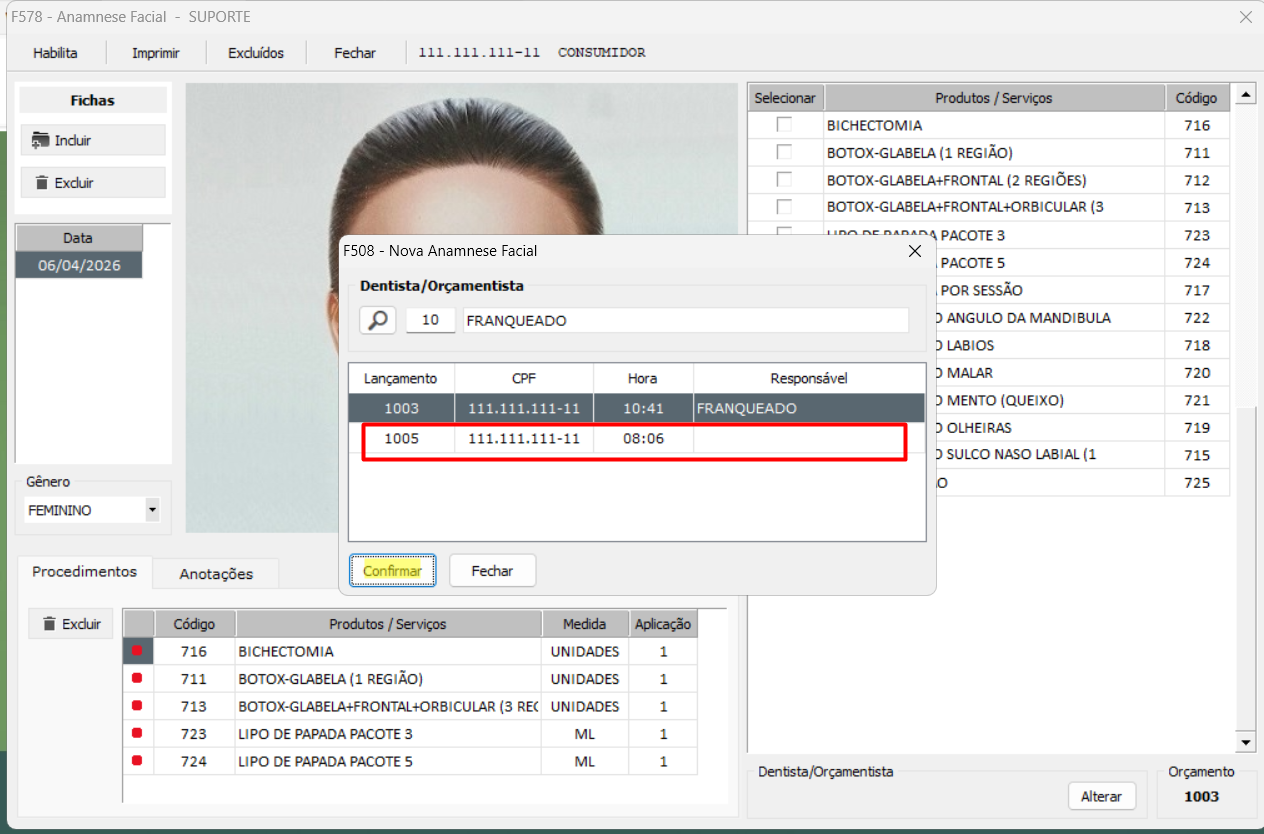Click the red marker on the code 713 row
The image size is (1264, 834).
click(137, 706)
